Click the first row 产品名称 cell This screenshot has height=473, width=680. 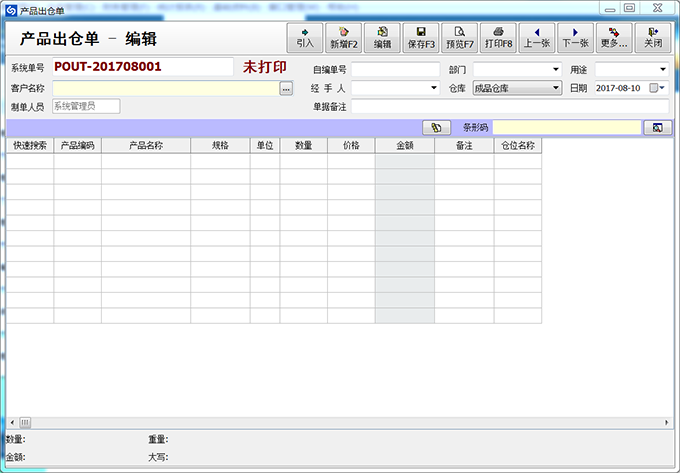click(x=146, y=161)
